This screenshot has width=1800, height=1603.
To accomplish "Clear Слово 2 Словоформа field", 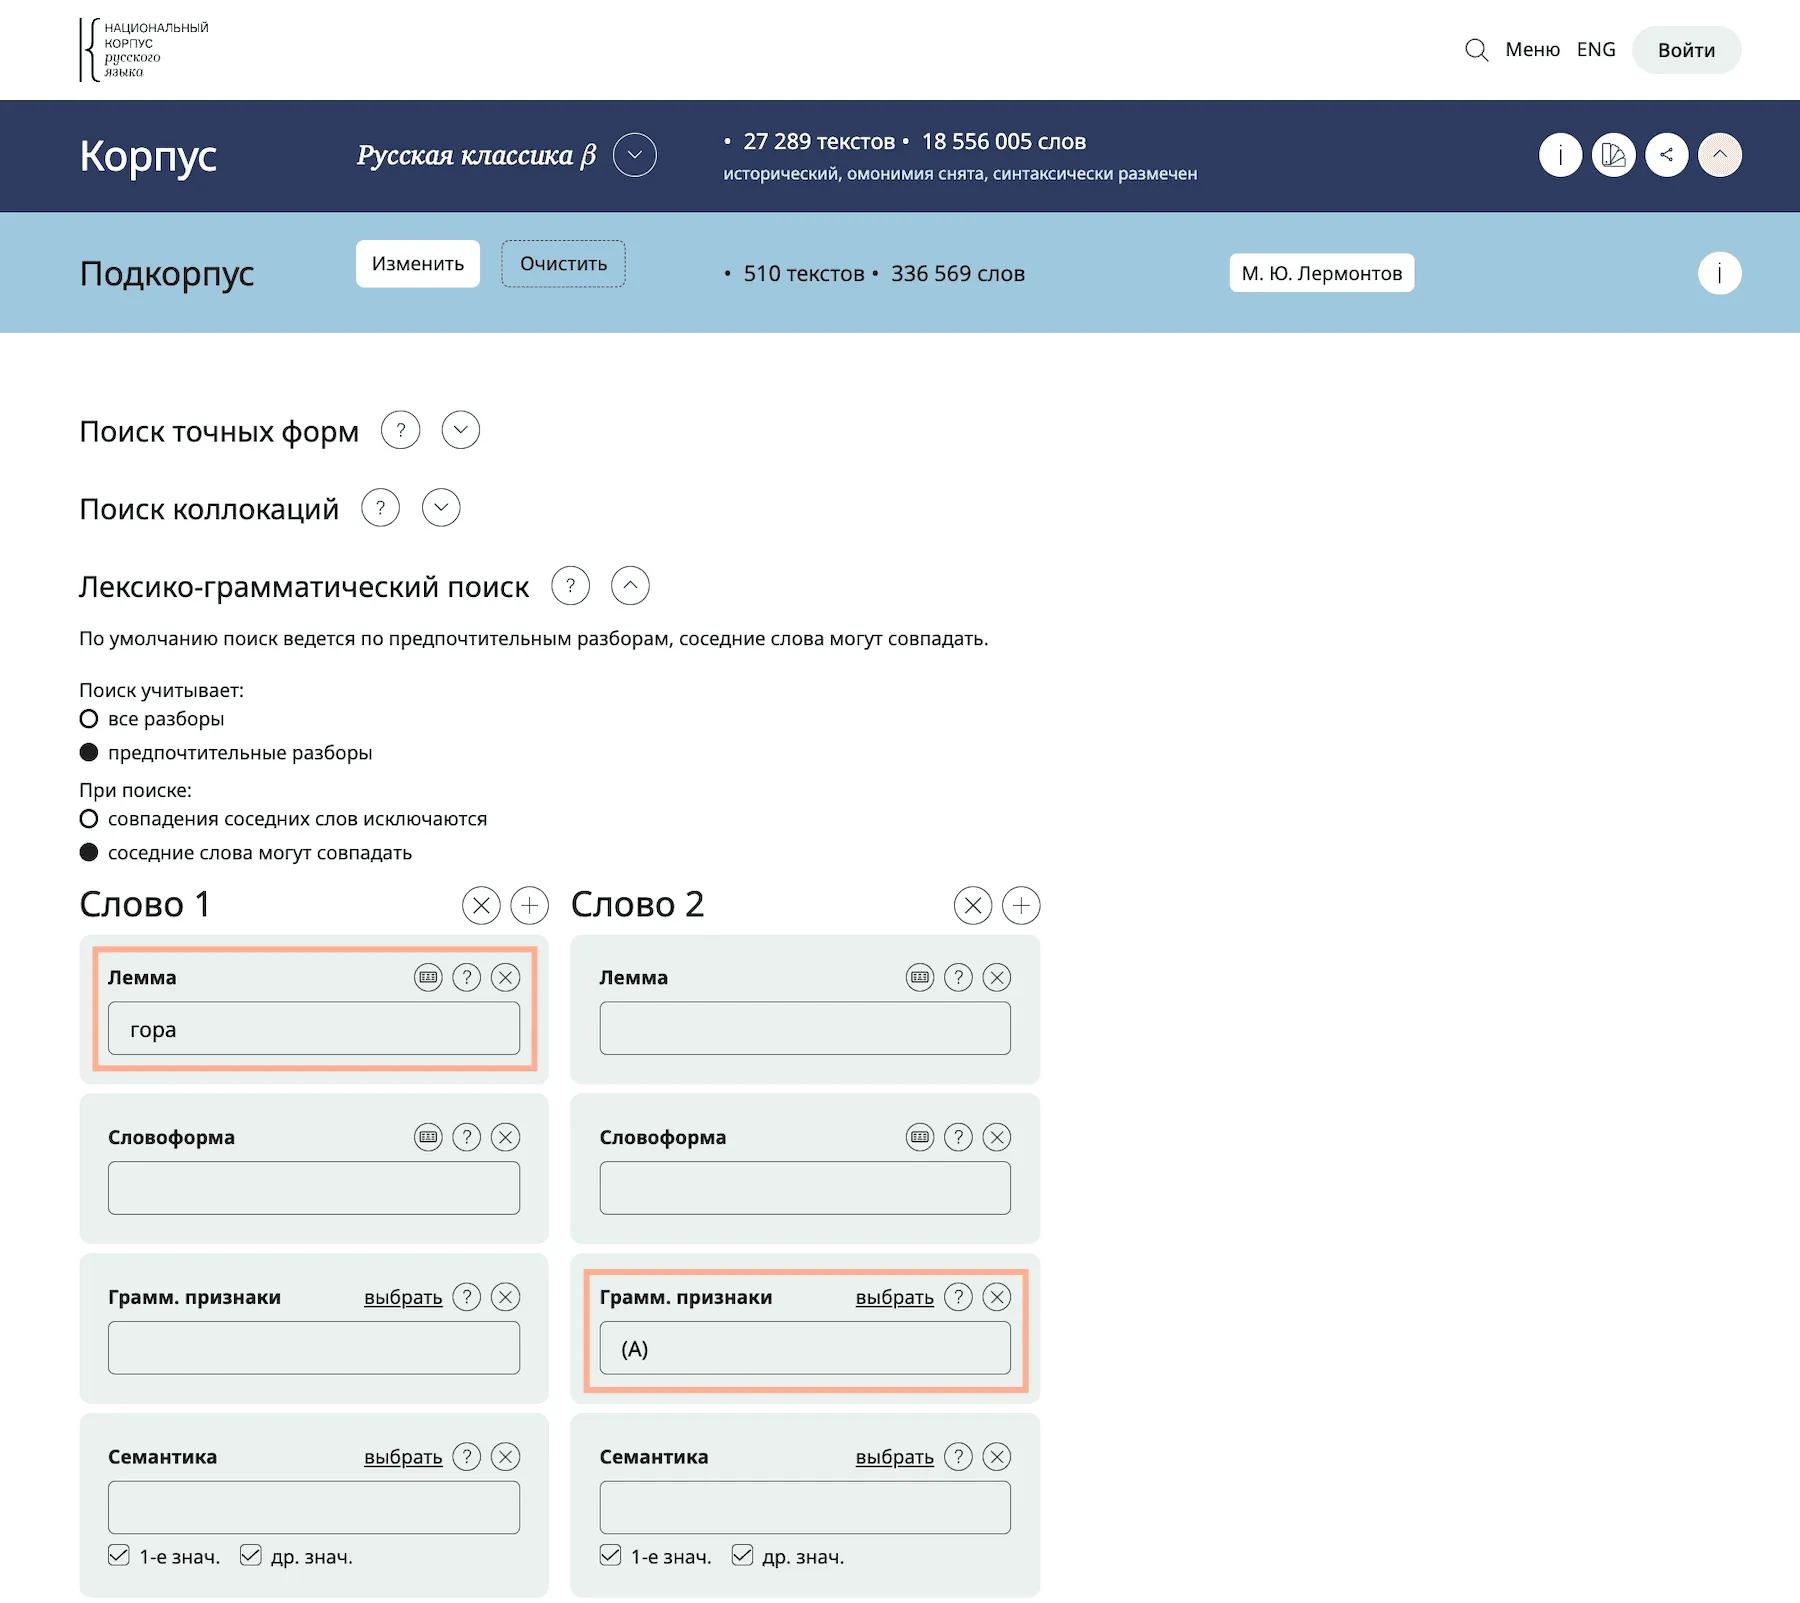I will pyautogui.click(x=997, y=1137).
